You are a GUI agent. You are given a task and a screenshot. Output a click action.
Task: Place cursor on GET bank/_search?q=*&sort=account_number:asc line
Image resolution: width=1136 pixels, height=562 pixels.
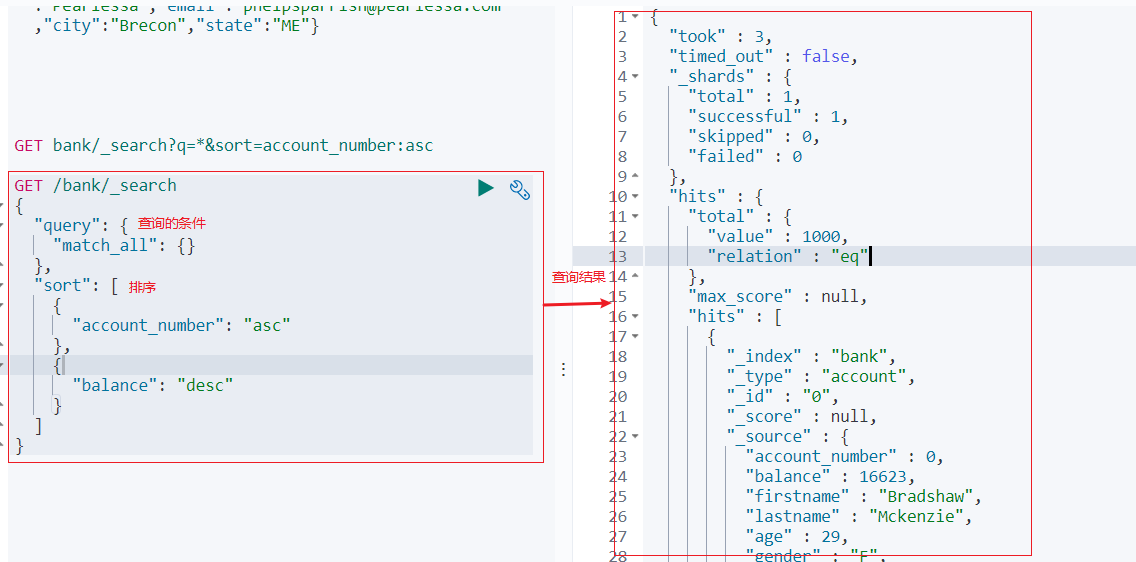pyautogui.click(x=223, y=146)
